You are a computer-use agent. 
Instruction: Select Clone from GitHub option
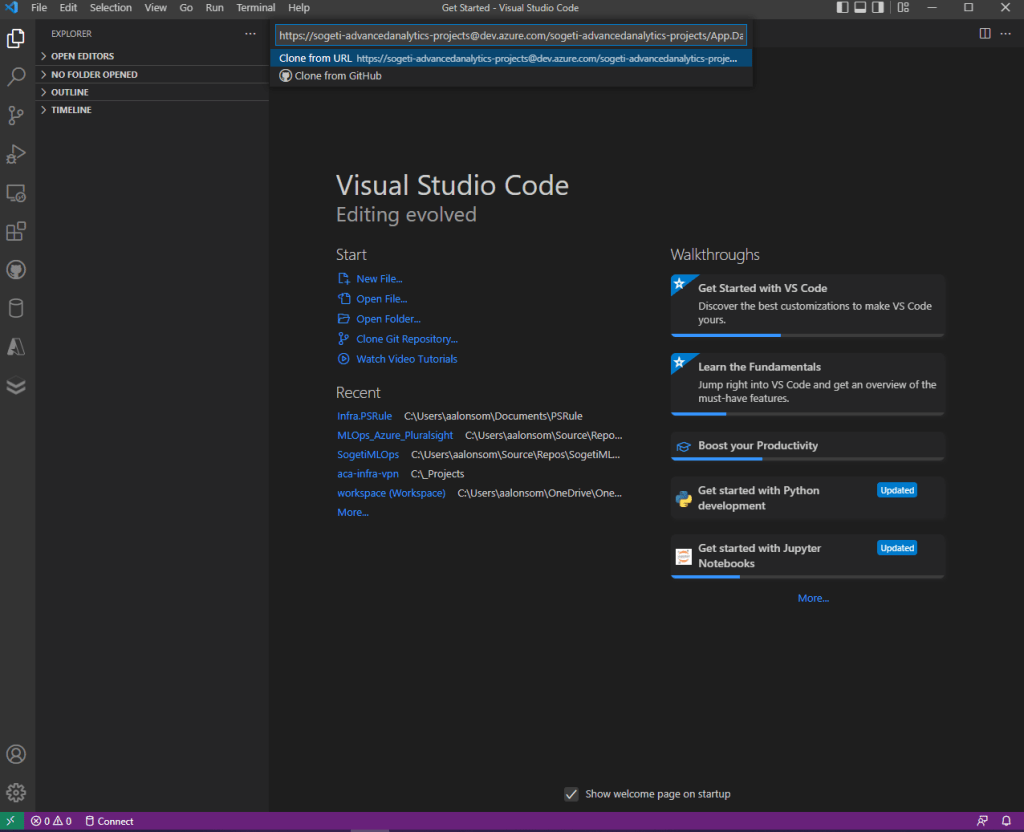coord(338,76)
